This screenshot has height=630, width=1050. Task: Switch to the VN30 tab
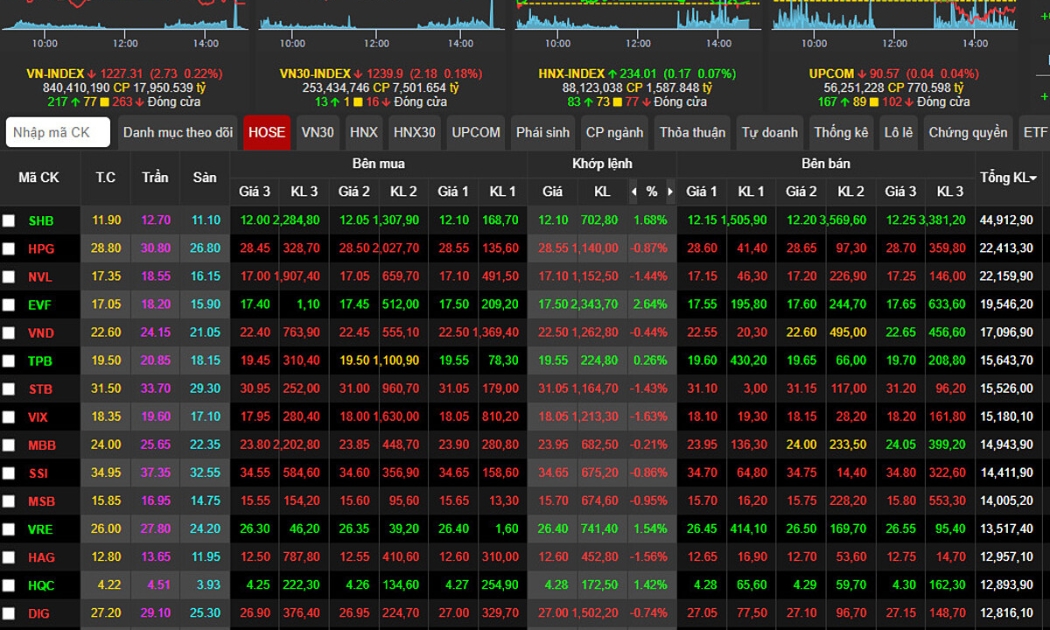pyautogui.click(x=317, y=132)
